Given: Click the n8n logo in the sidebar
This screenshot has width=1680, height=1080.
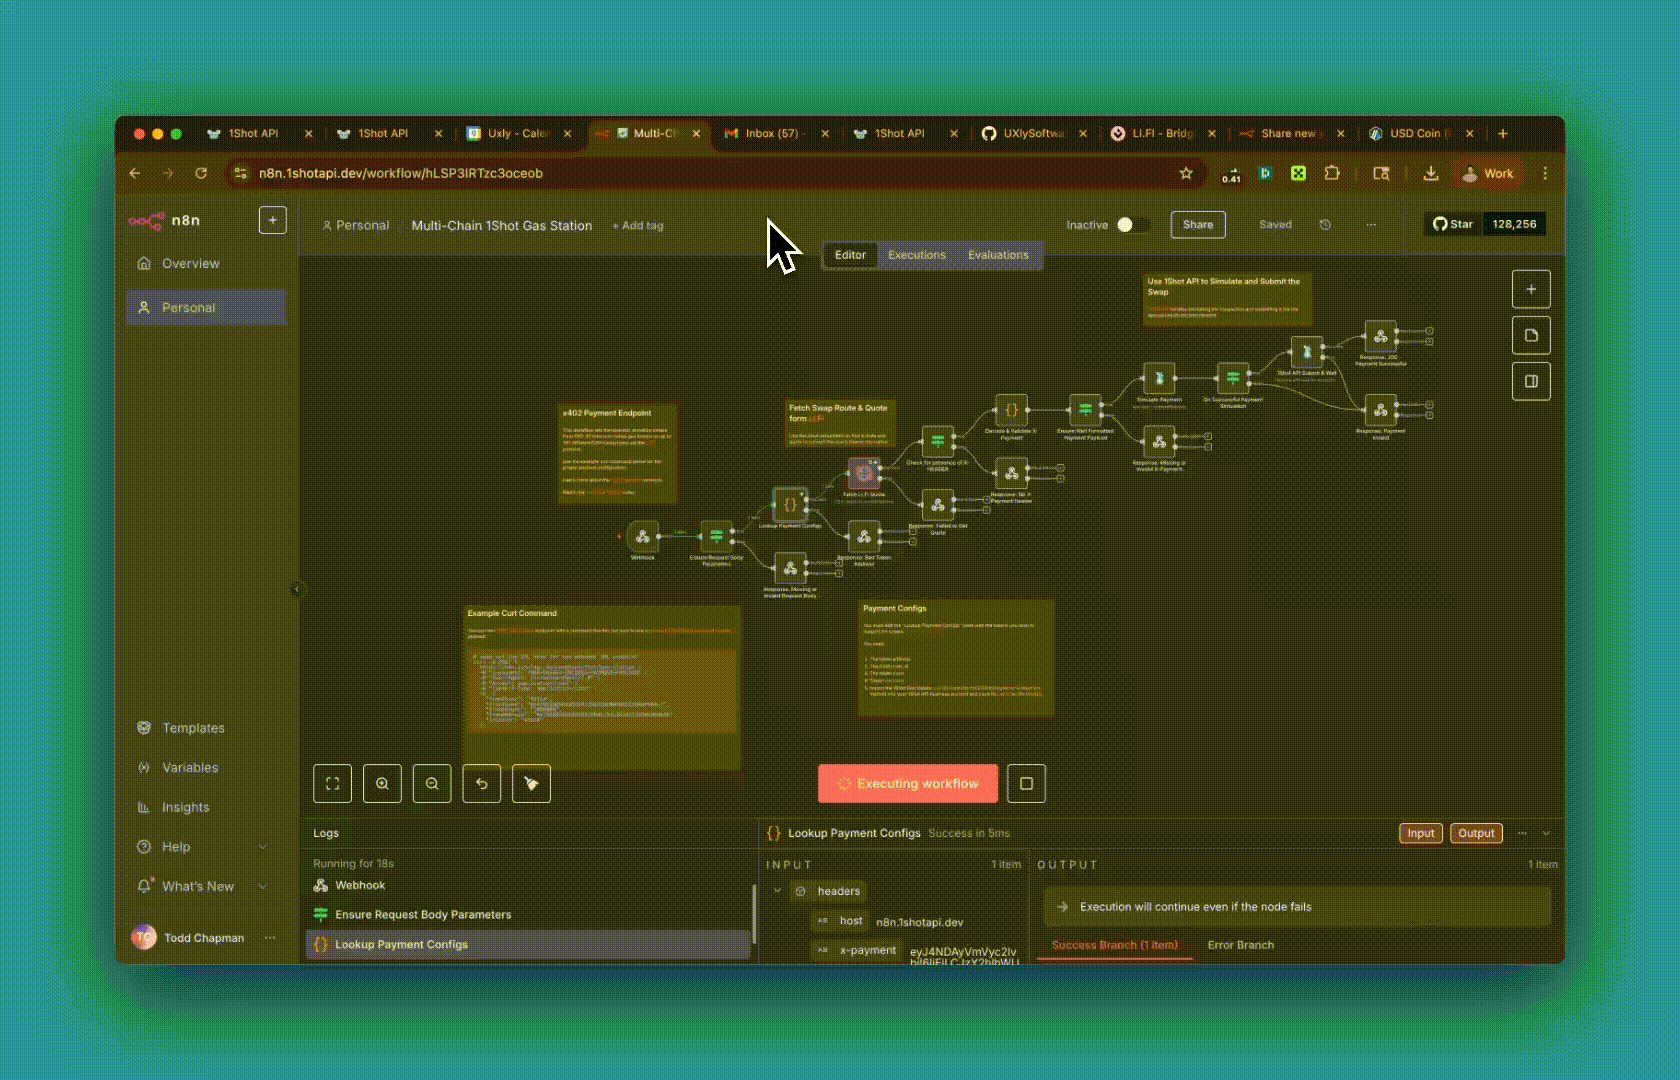Looking at the screenshot, I should pos(165,220).
